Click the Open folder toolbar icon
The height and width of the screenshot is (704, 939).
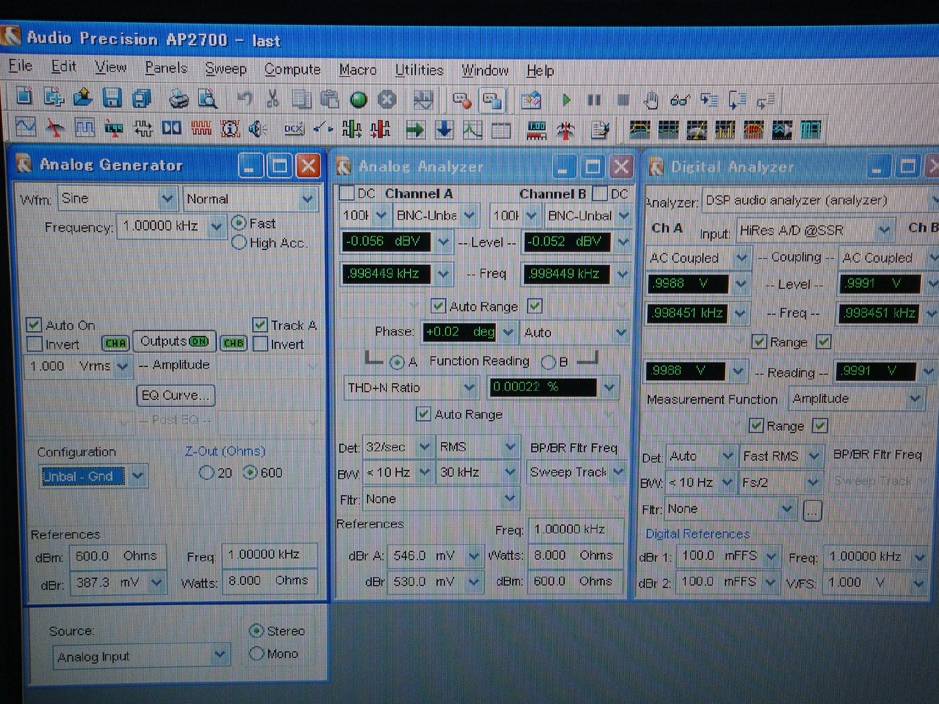(x=83, y=97)
